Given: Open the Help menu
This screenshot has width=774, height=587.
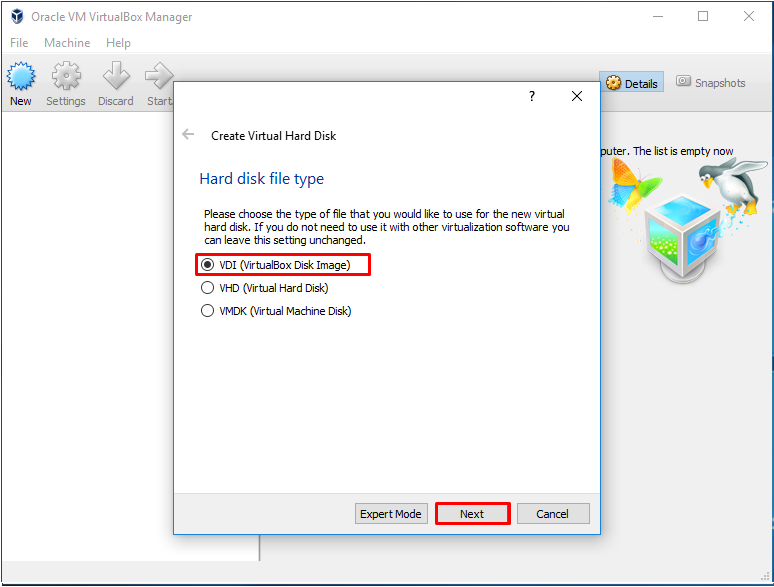Looking at the screenshot, I should point(118,43).
